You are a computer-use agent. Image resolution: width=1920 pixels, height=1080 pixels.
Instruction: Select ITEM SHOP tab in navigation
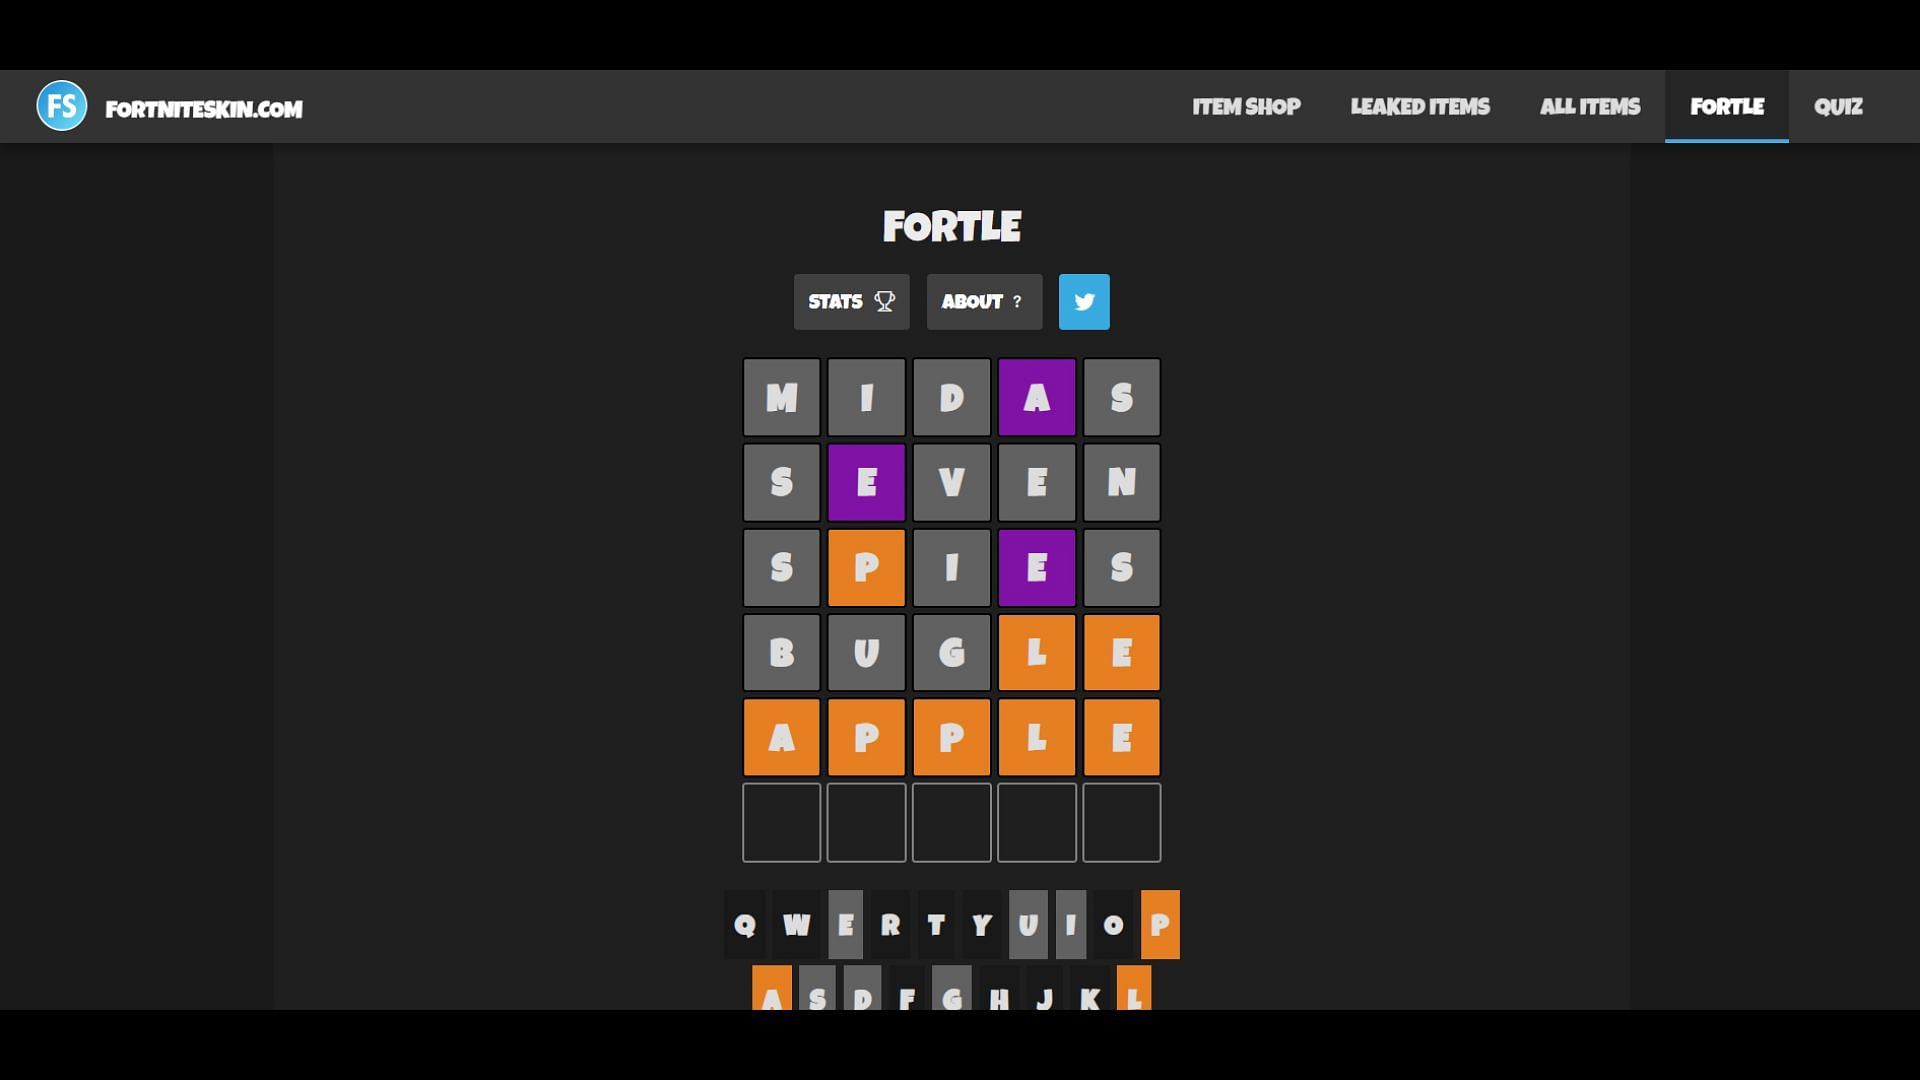pyautogui.click(x=1246, y=107)
